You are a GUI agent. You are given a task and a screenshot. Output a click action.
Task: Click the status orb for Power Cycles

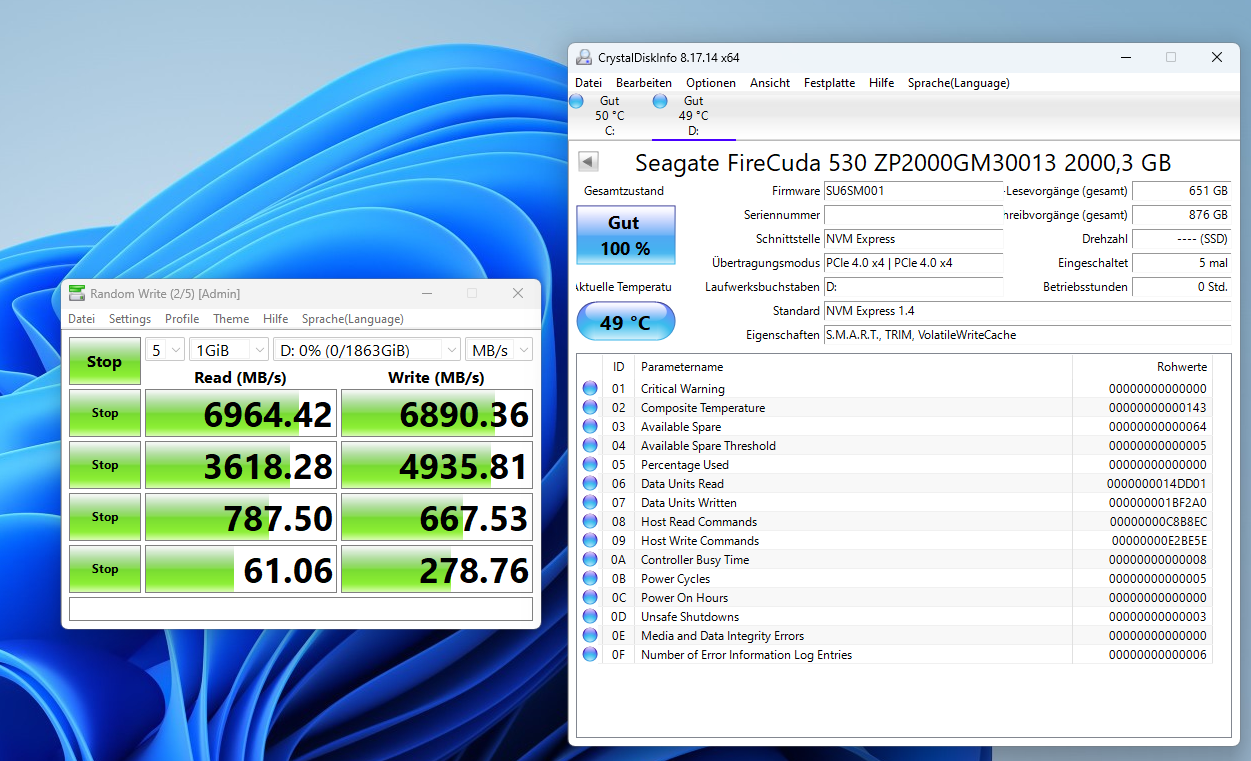pyautogui.click(x=590, y=578)
